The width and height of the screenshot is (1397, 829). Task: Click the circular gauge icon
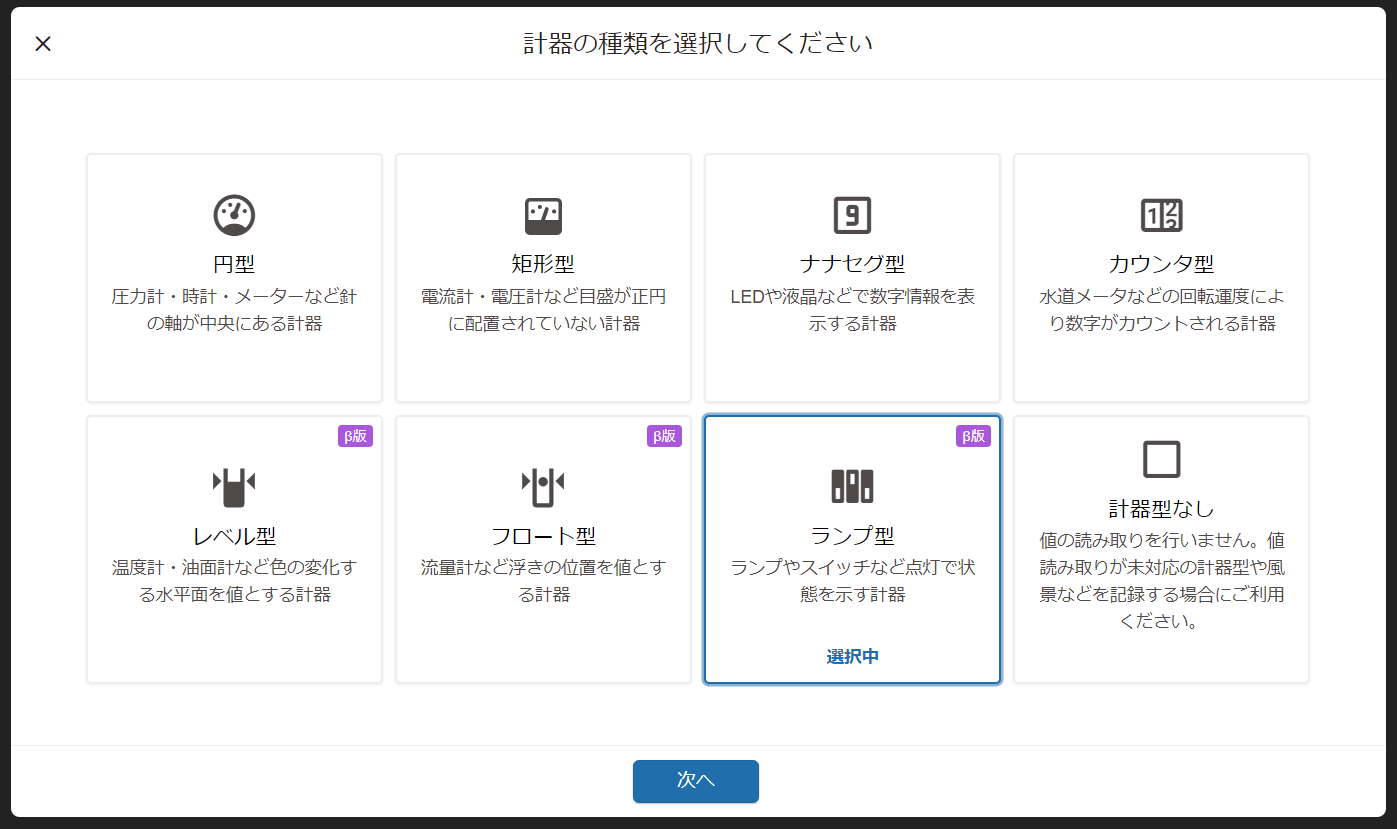[234, 215]
